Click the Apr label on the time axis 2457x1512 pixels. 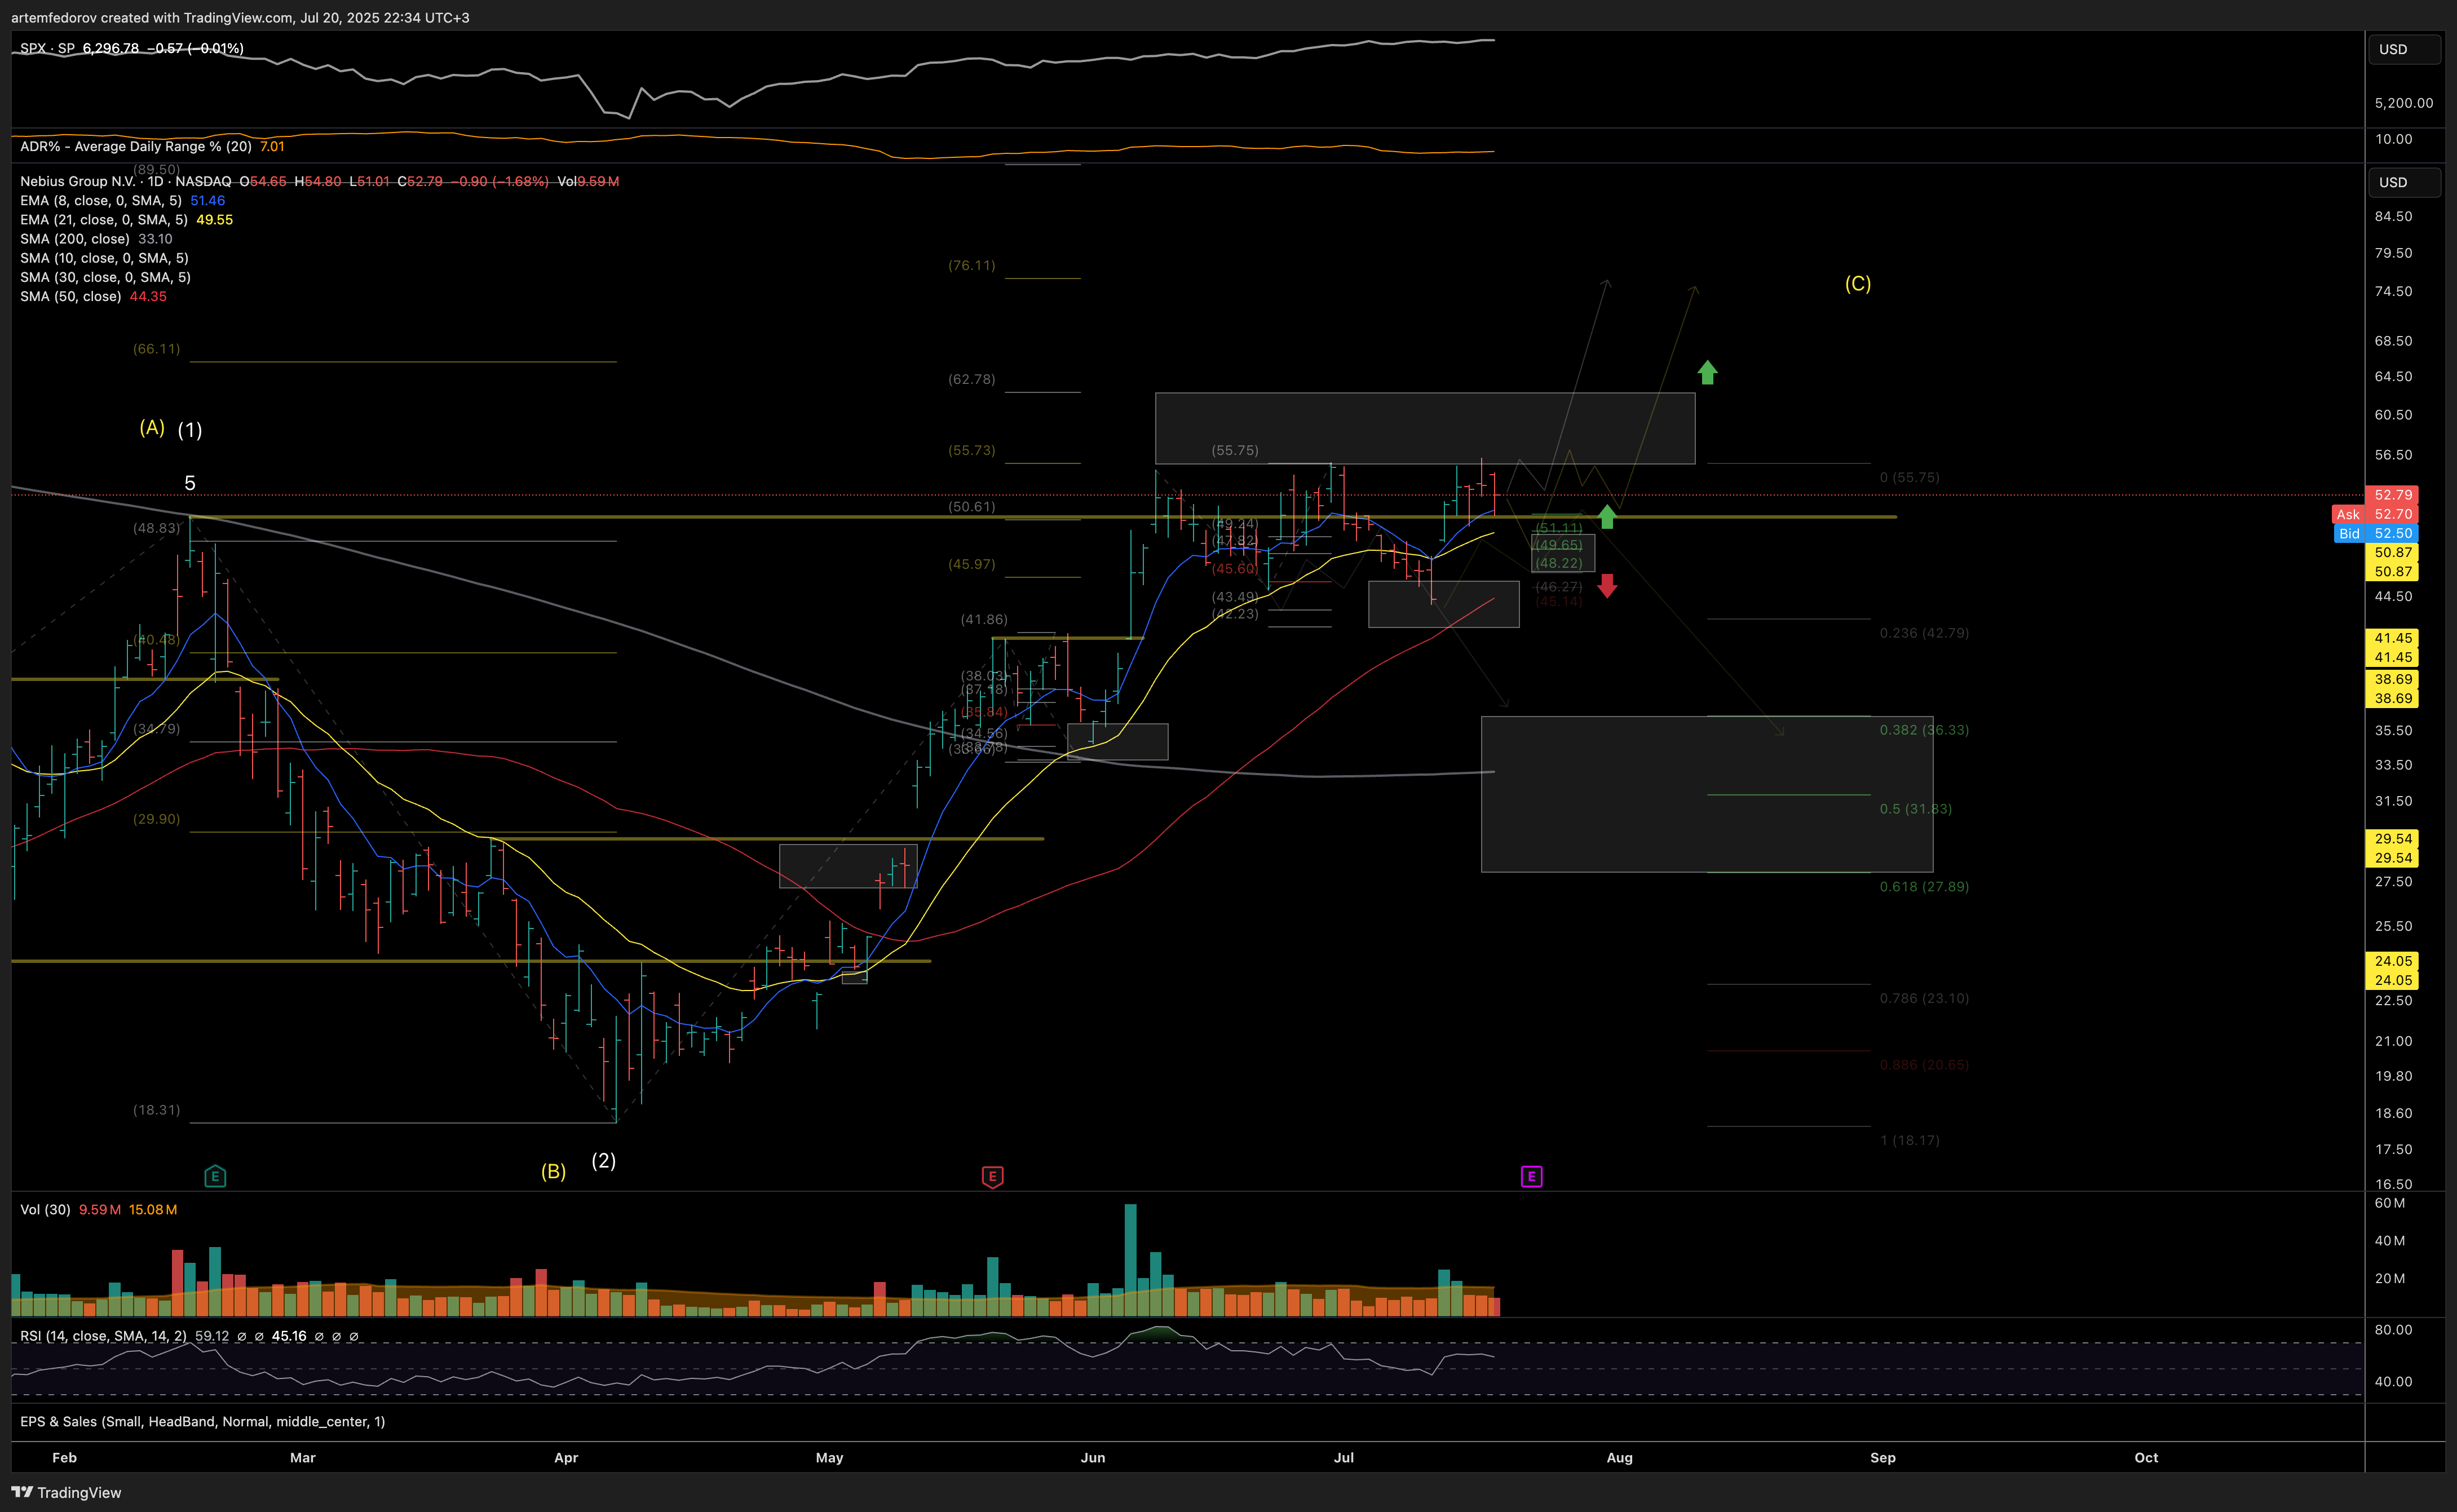(x=566, y=1457)
